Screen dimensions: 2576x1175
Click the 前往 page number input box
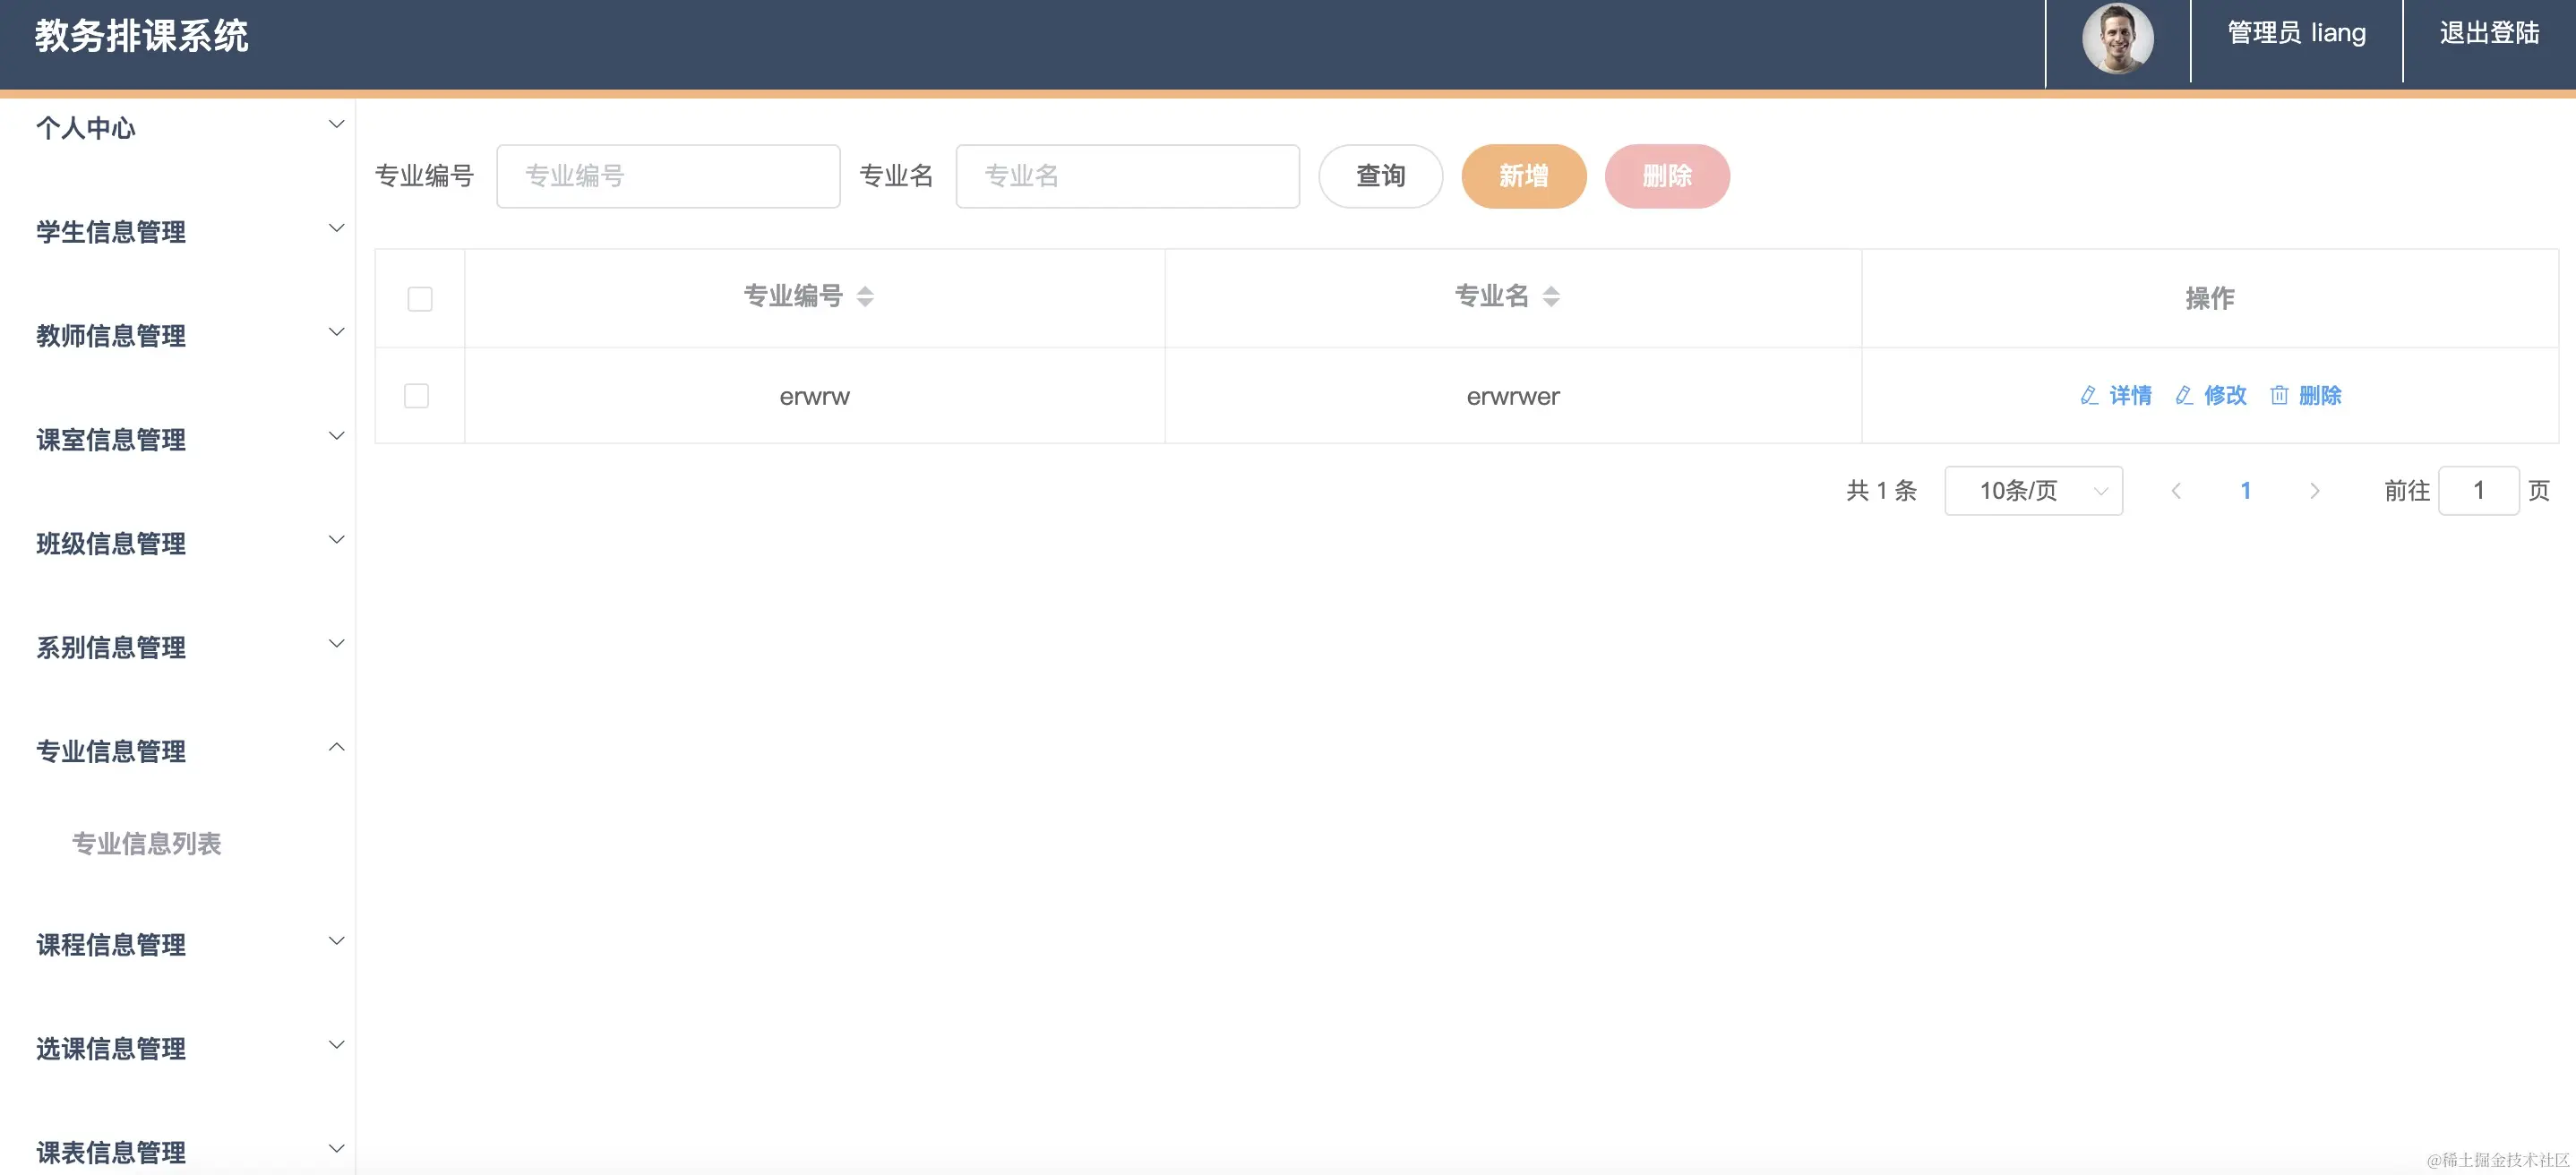[x=2479, y=490]
